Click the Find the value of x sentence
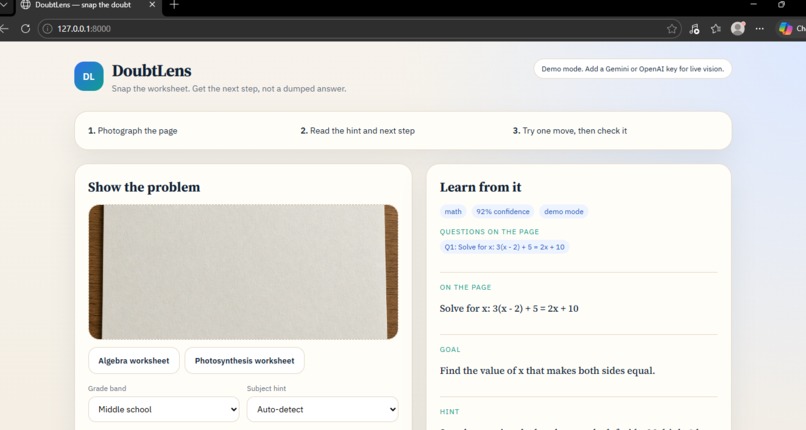 (547, 371)
